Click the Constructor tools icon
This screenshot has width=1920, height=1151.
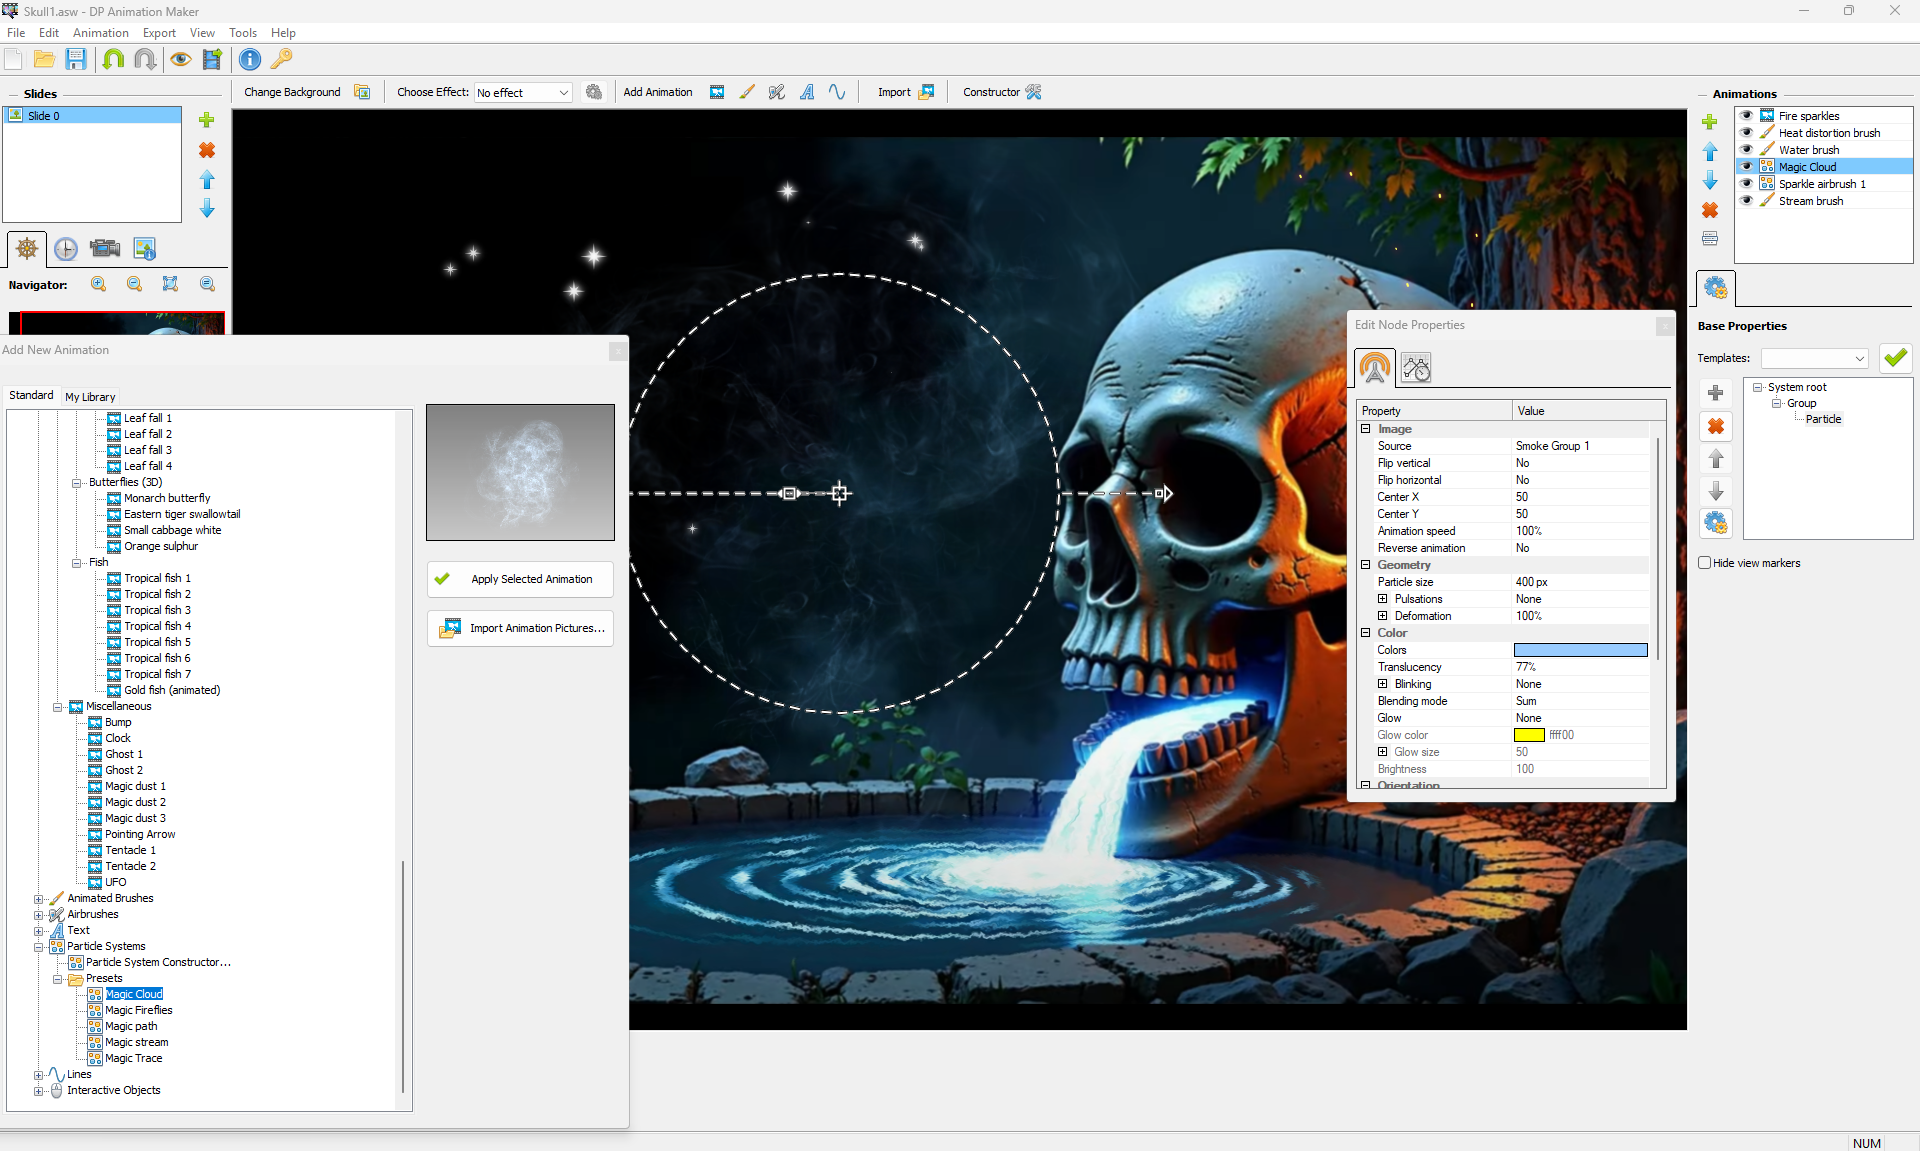(x=1034, y=92)
